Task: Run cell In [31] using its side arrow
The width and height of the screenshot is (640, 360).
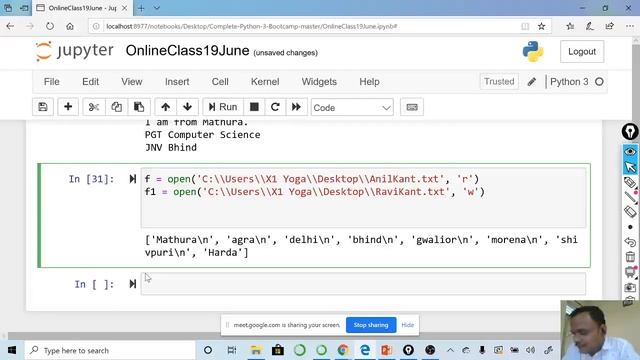Action: 133,179
